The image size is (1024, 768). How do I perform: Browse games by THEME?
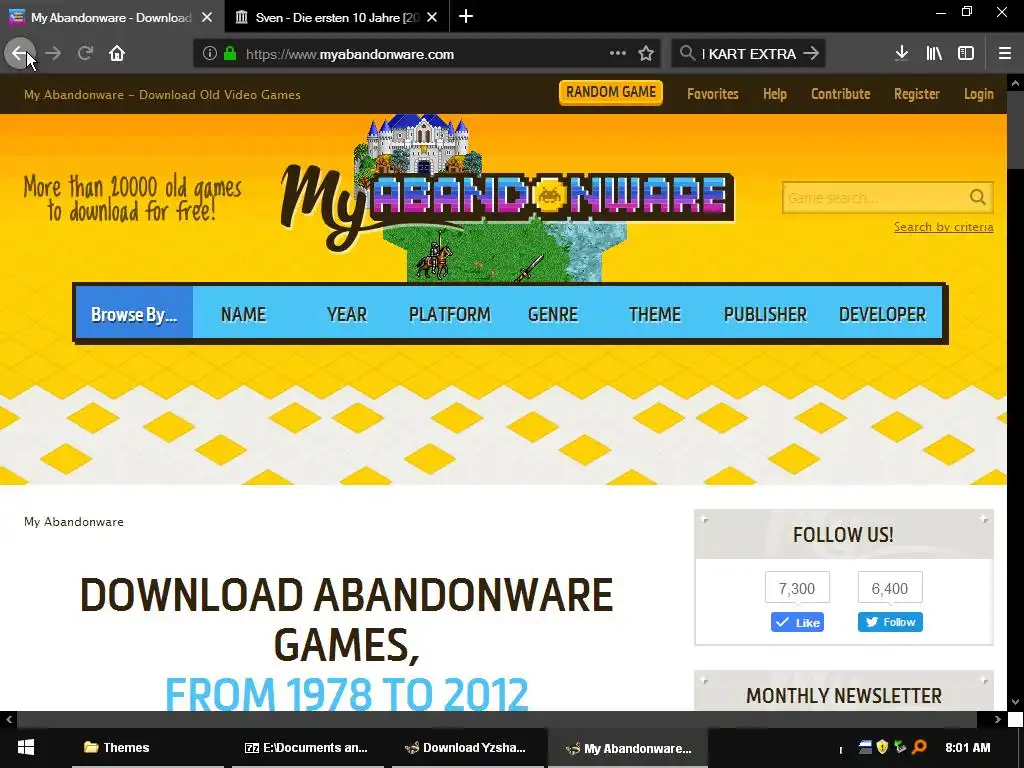(x=655, y=314)
